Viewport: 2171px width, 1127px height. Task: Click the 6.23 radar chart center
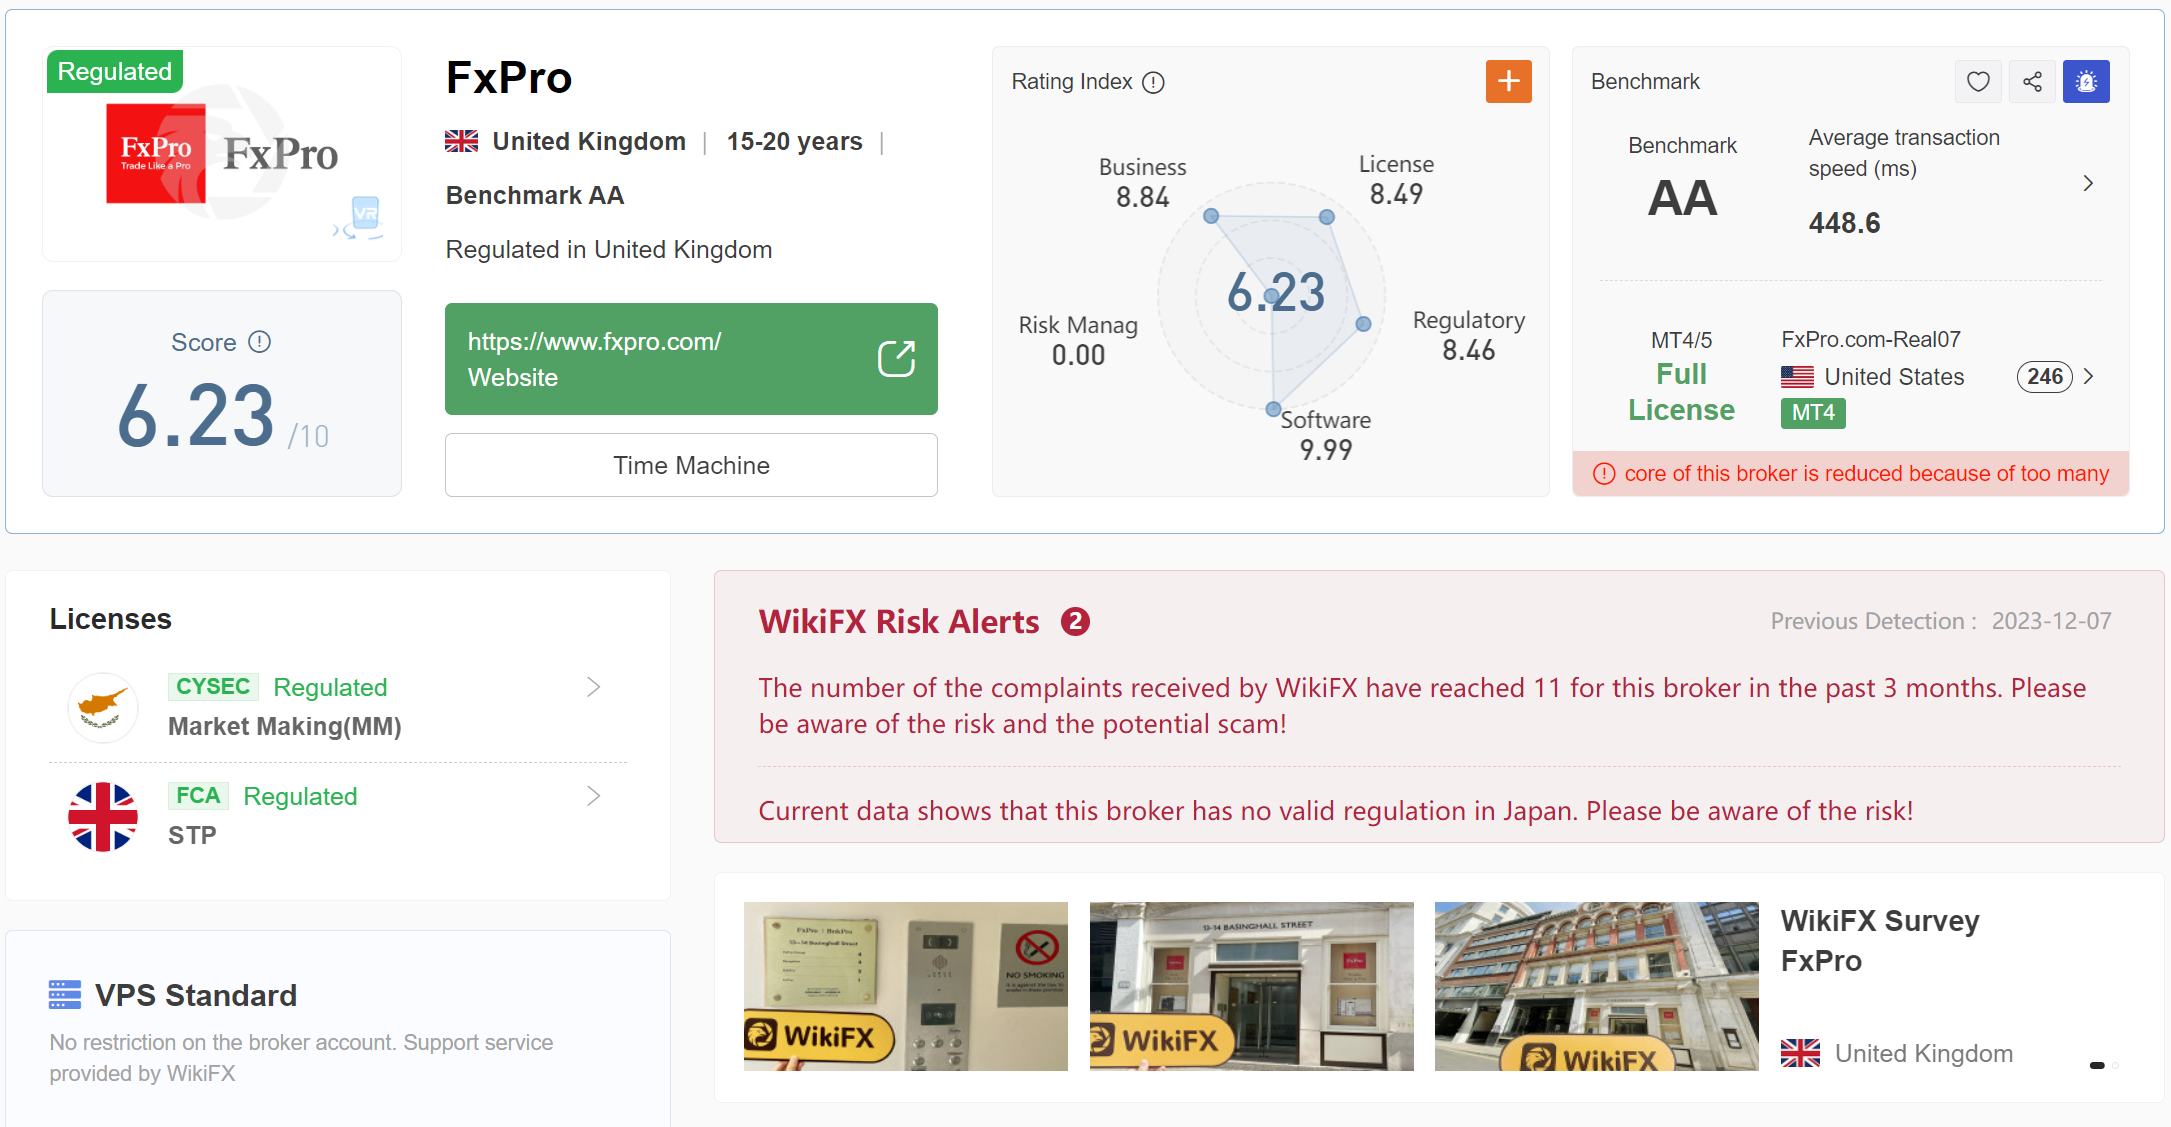1275,293
